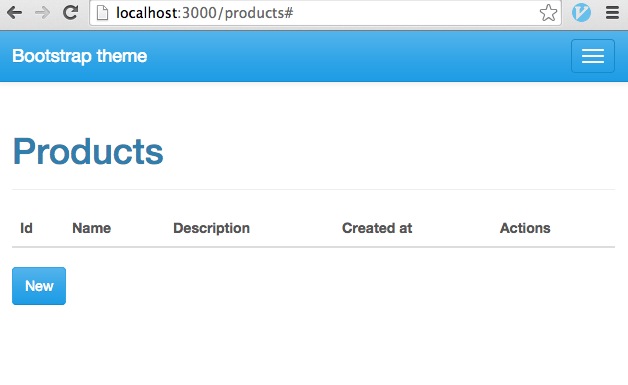Open the Chrome hamburger menu
Viewport: 628px width, 385px height.
(612, 12)
